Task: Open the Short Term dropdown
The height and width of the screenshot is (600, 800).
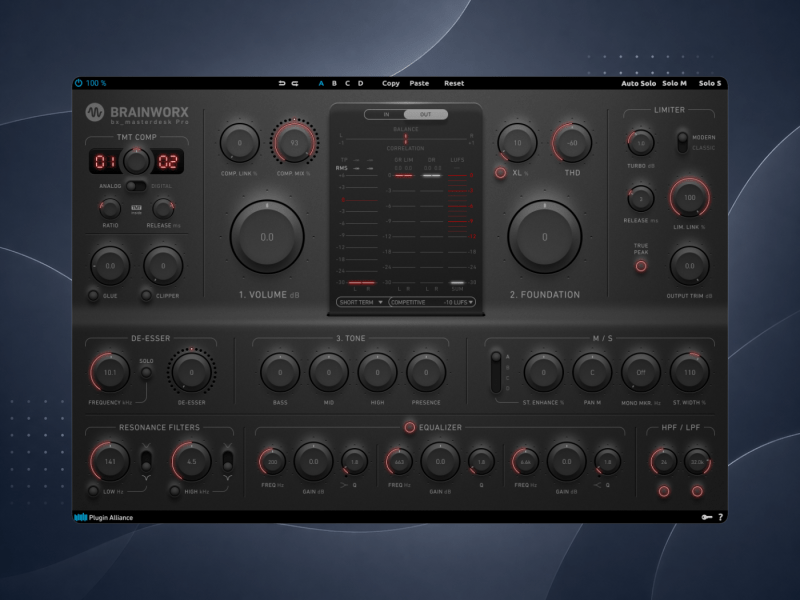Action: (x=361, y=302)
